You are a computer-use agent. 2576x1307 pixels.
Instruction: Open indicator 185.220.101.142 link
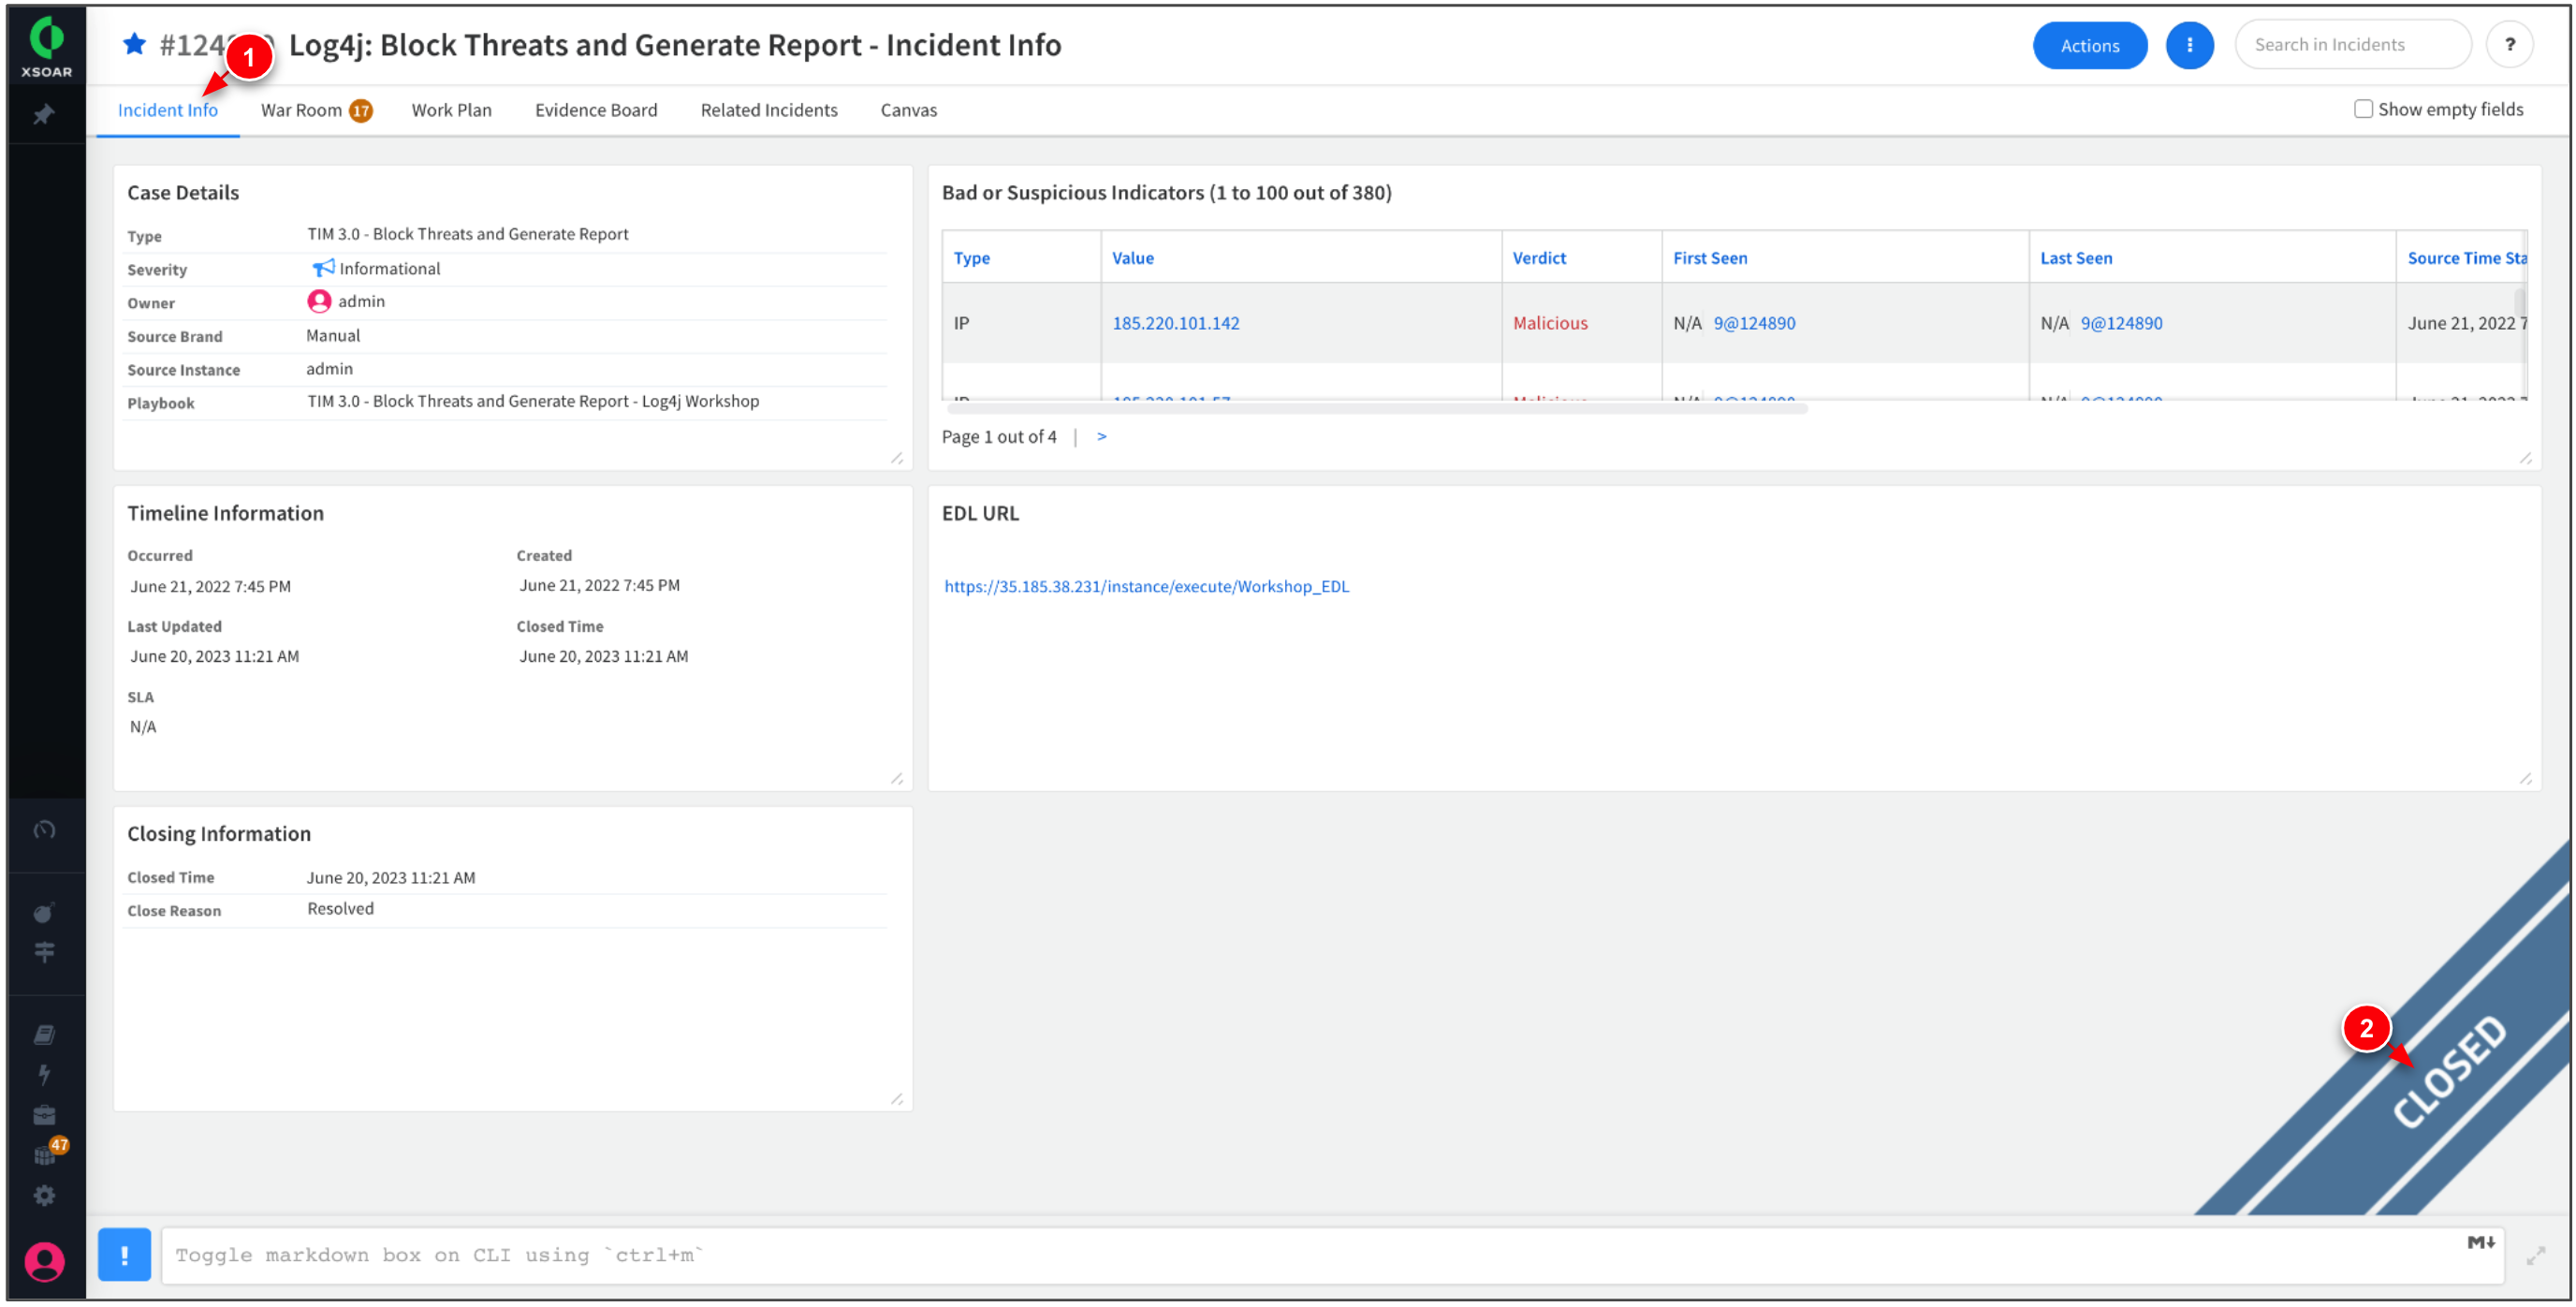[x=1176, y=323]
